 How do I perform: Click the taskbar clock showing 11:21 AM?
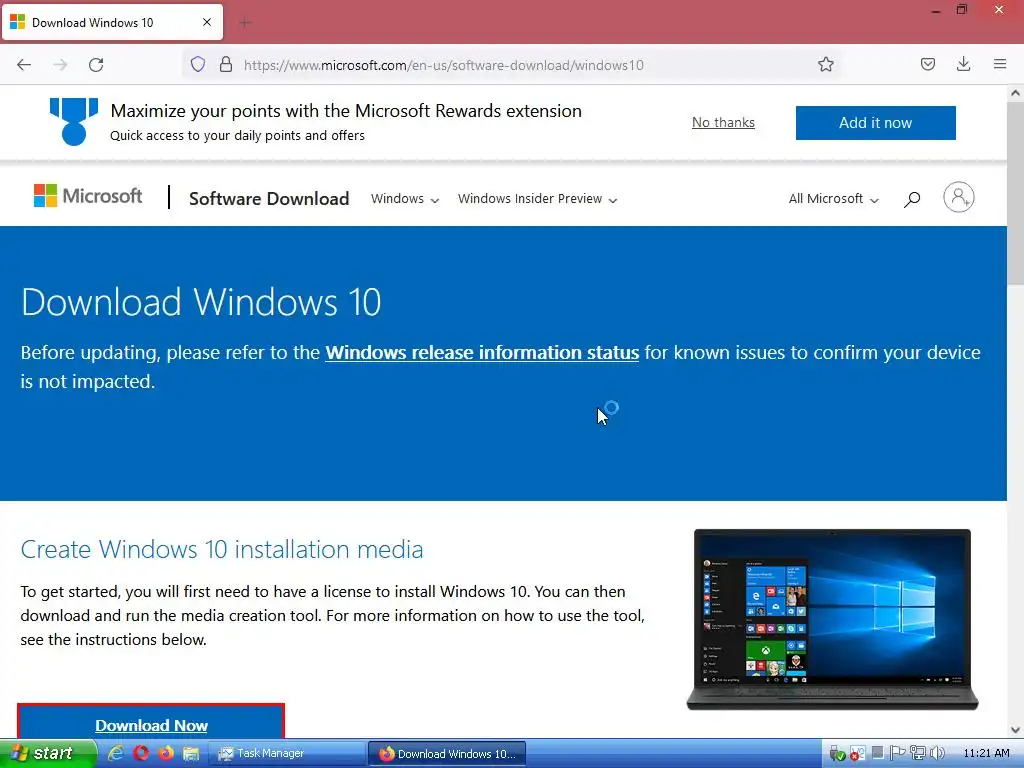pos(985,754)
